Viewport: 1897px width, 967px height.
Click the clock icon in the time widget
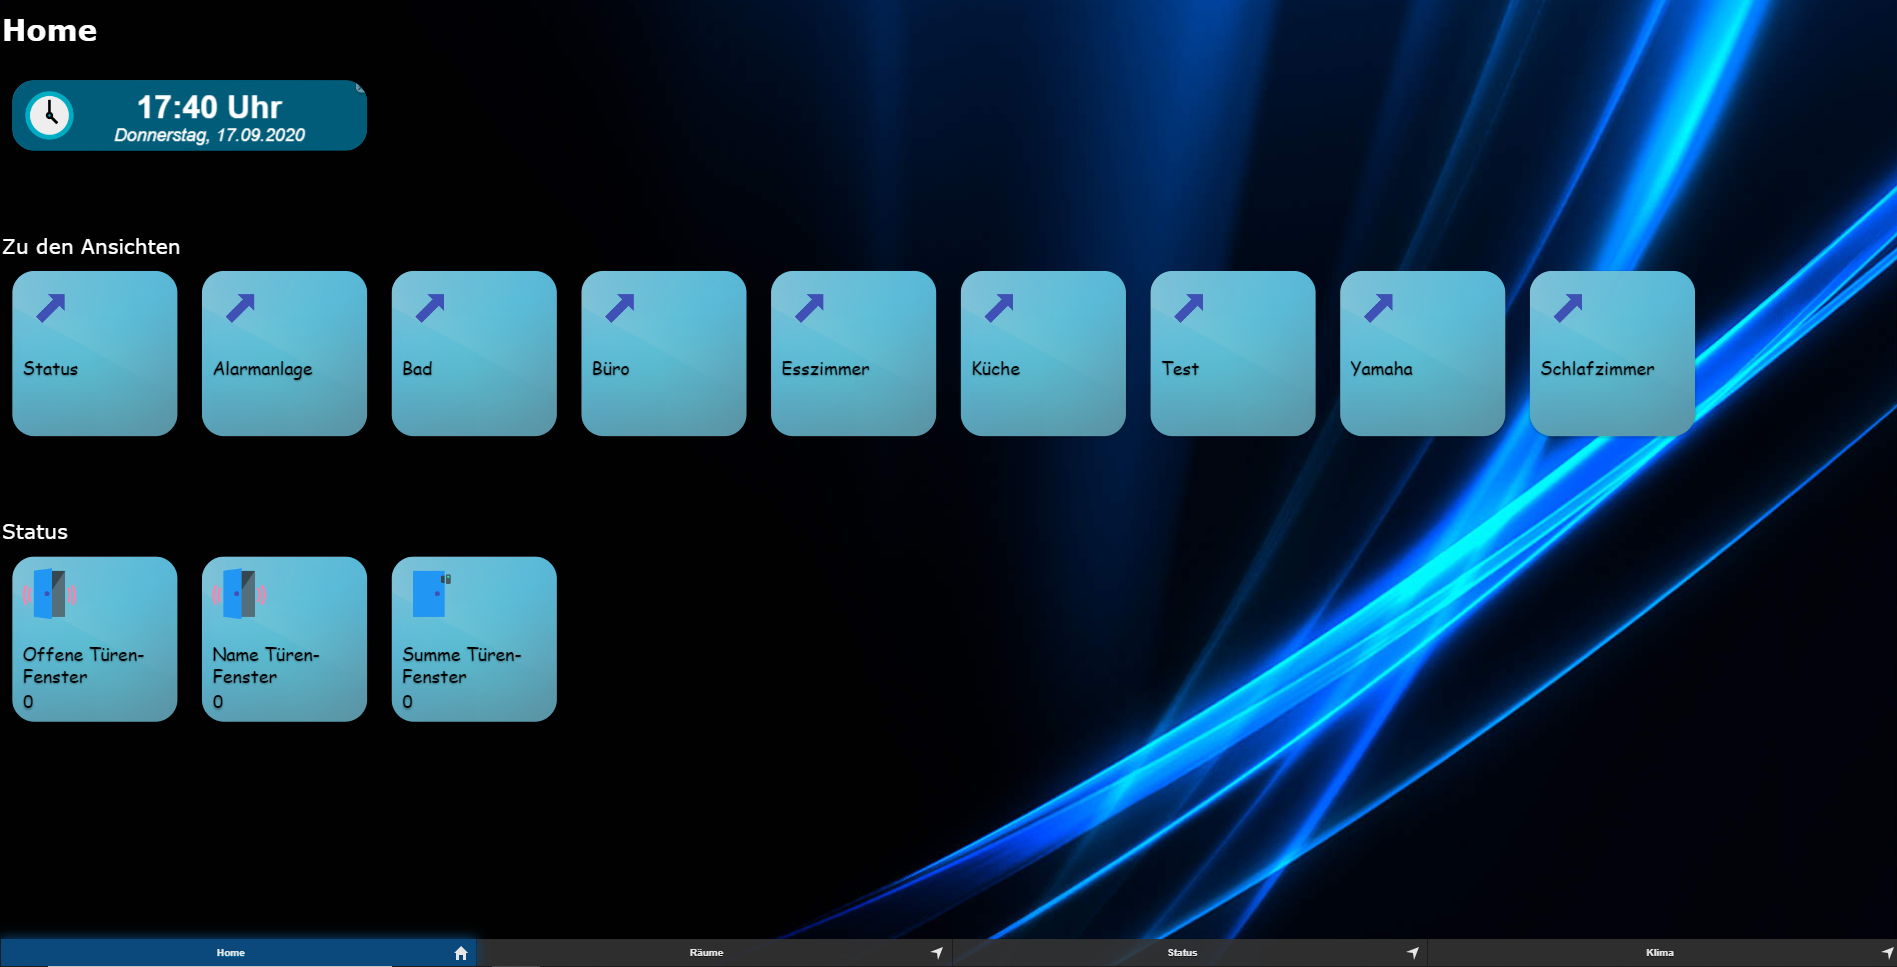[x=49, y=116]
